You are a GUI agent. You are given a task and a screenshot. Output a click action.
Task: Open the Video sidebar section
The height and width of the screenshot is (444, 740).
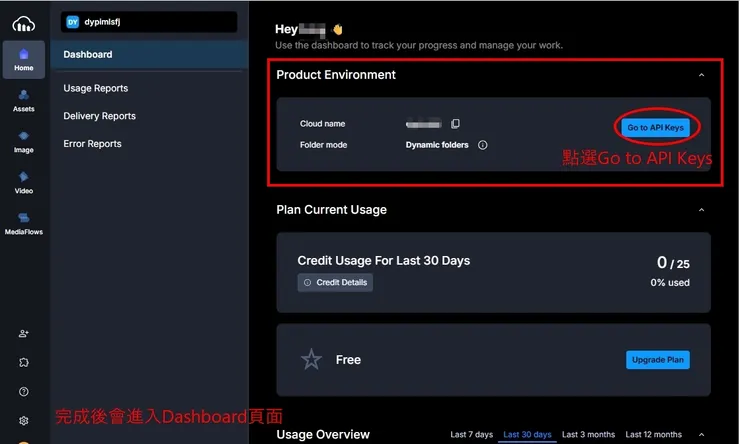coord(24,183)
